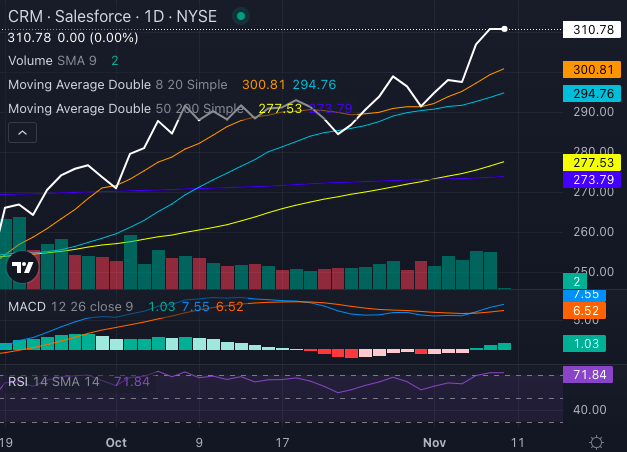Click the MACD 12 26 indicator label

[67, 306]
